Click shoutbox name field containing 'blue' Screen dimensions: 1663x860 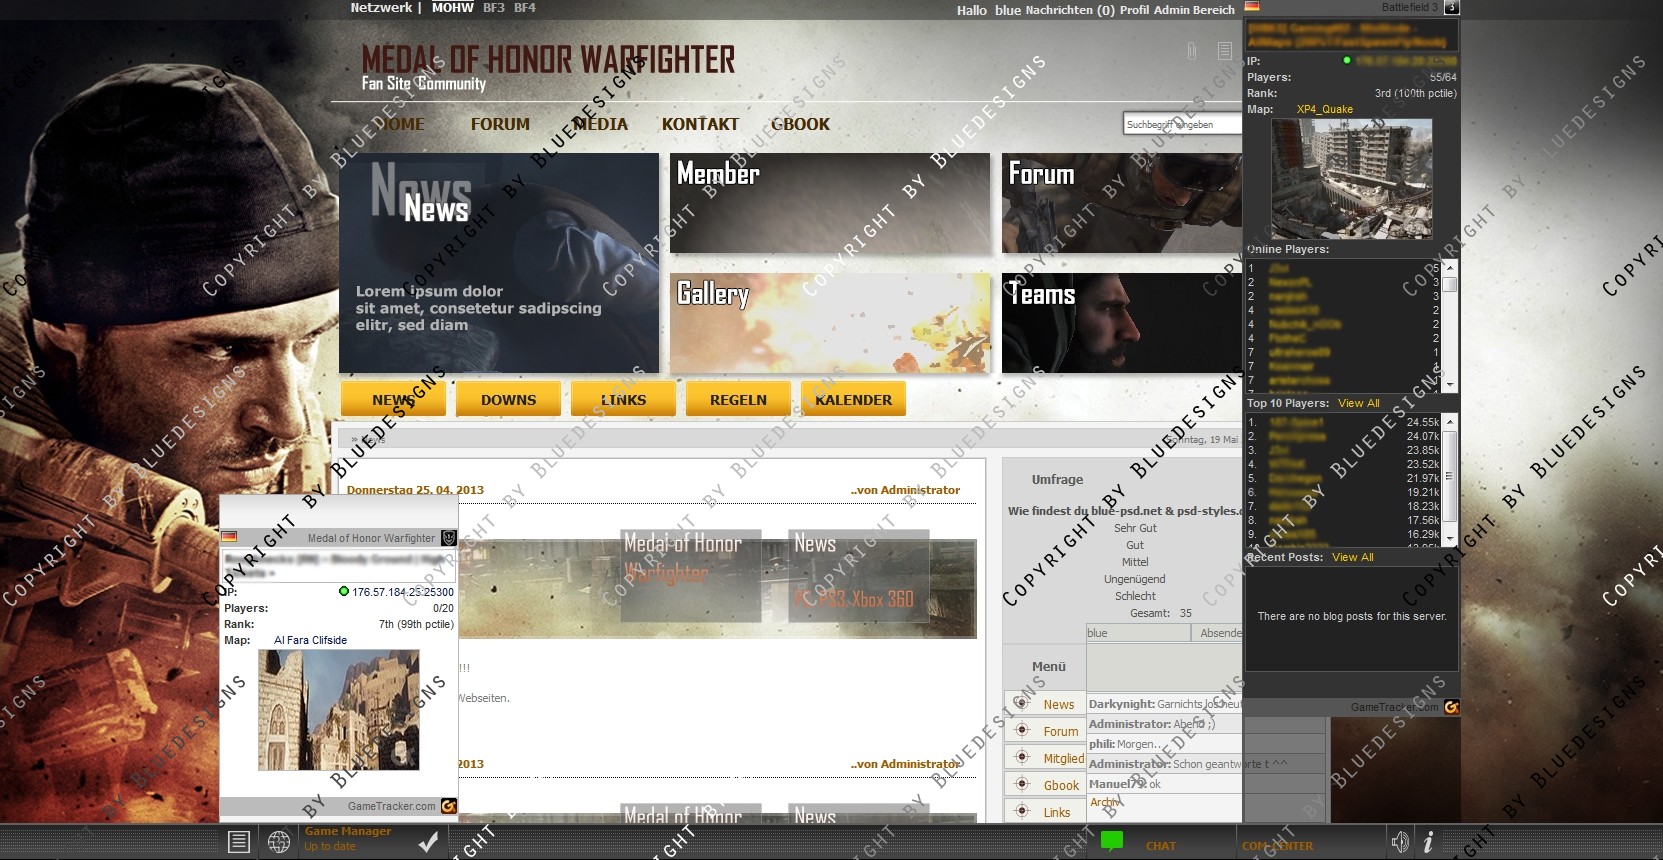coord(1137,633)
